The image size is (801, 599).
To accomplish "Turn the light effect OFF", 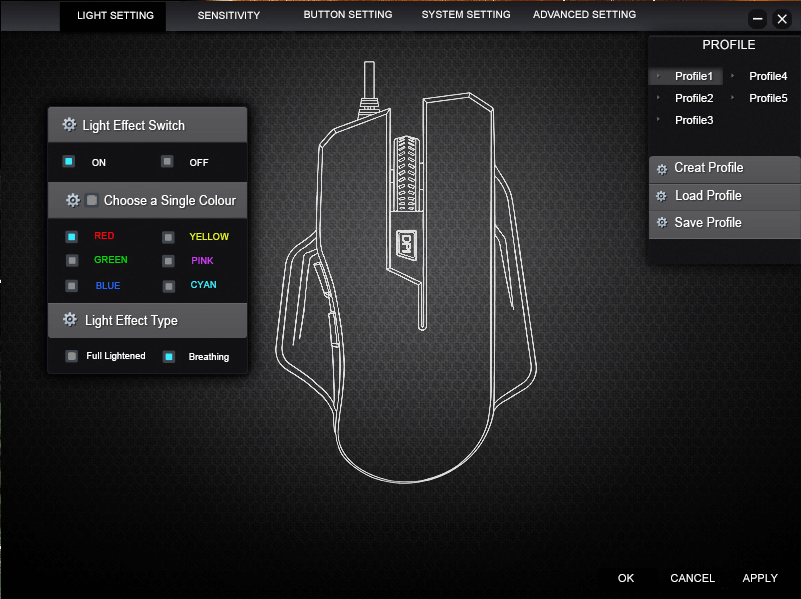I will pos(167,161).
